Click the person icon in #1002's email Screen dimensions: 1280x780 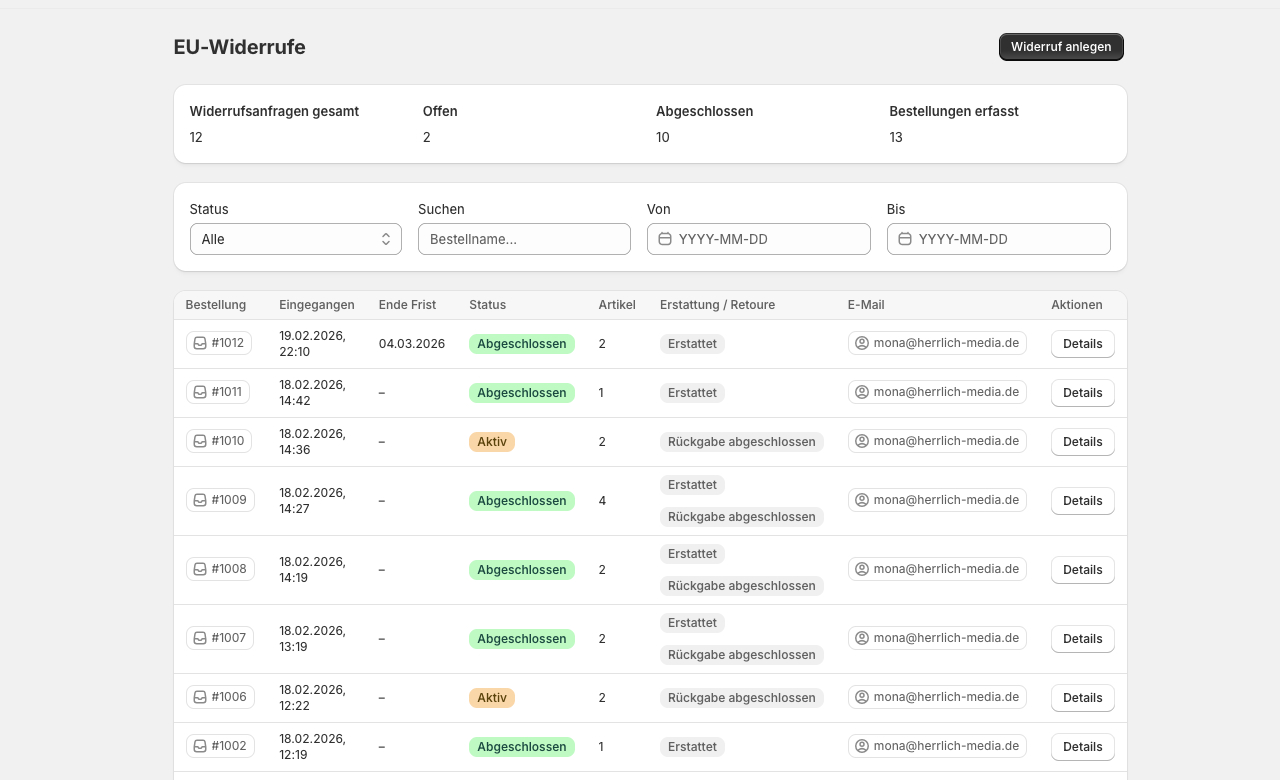pos(861,746)
